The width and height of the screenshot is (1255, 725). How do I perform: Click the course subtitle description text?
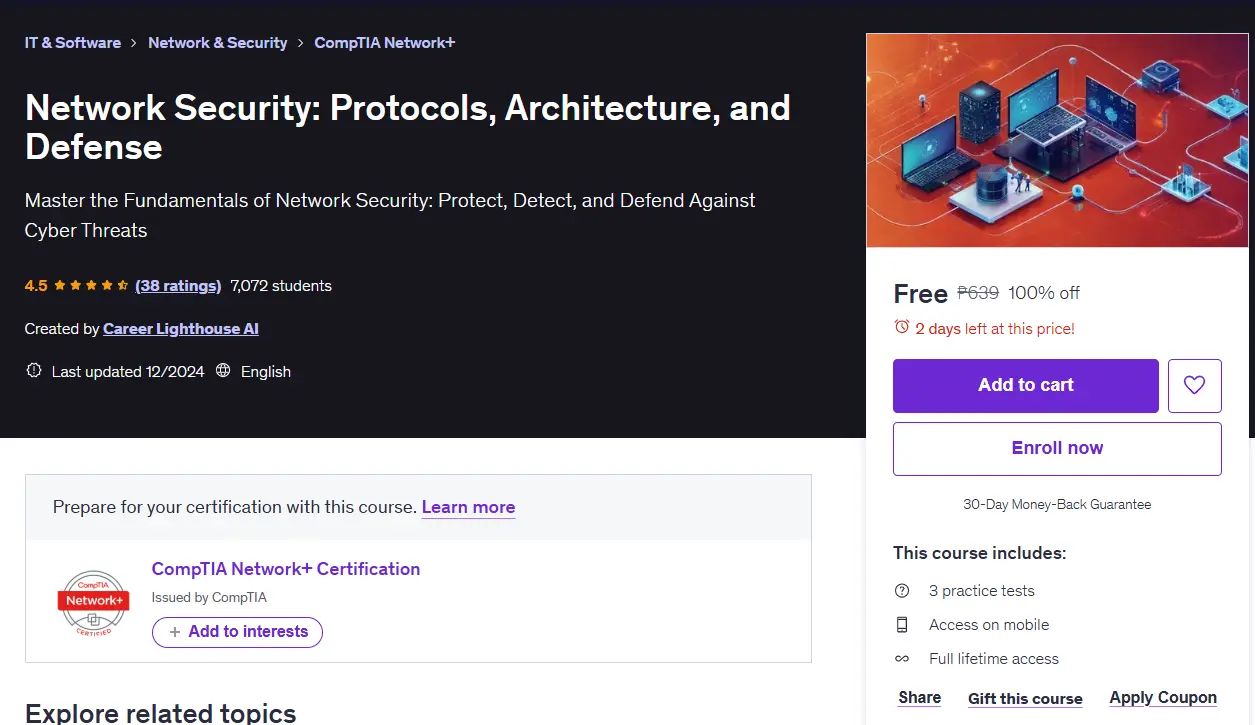coord(390,215)
